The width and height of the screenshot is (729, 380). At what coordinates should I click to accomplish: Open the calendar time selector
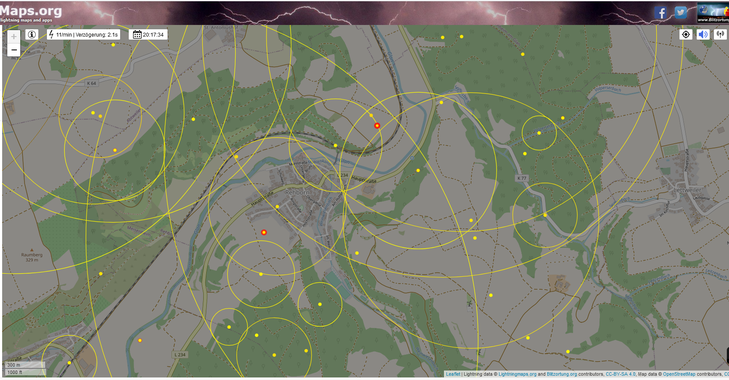click(148, 34)
